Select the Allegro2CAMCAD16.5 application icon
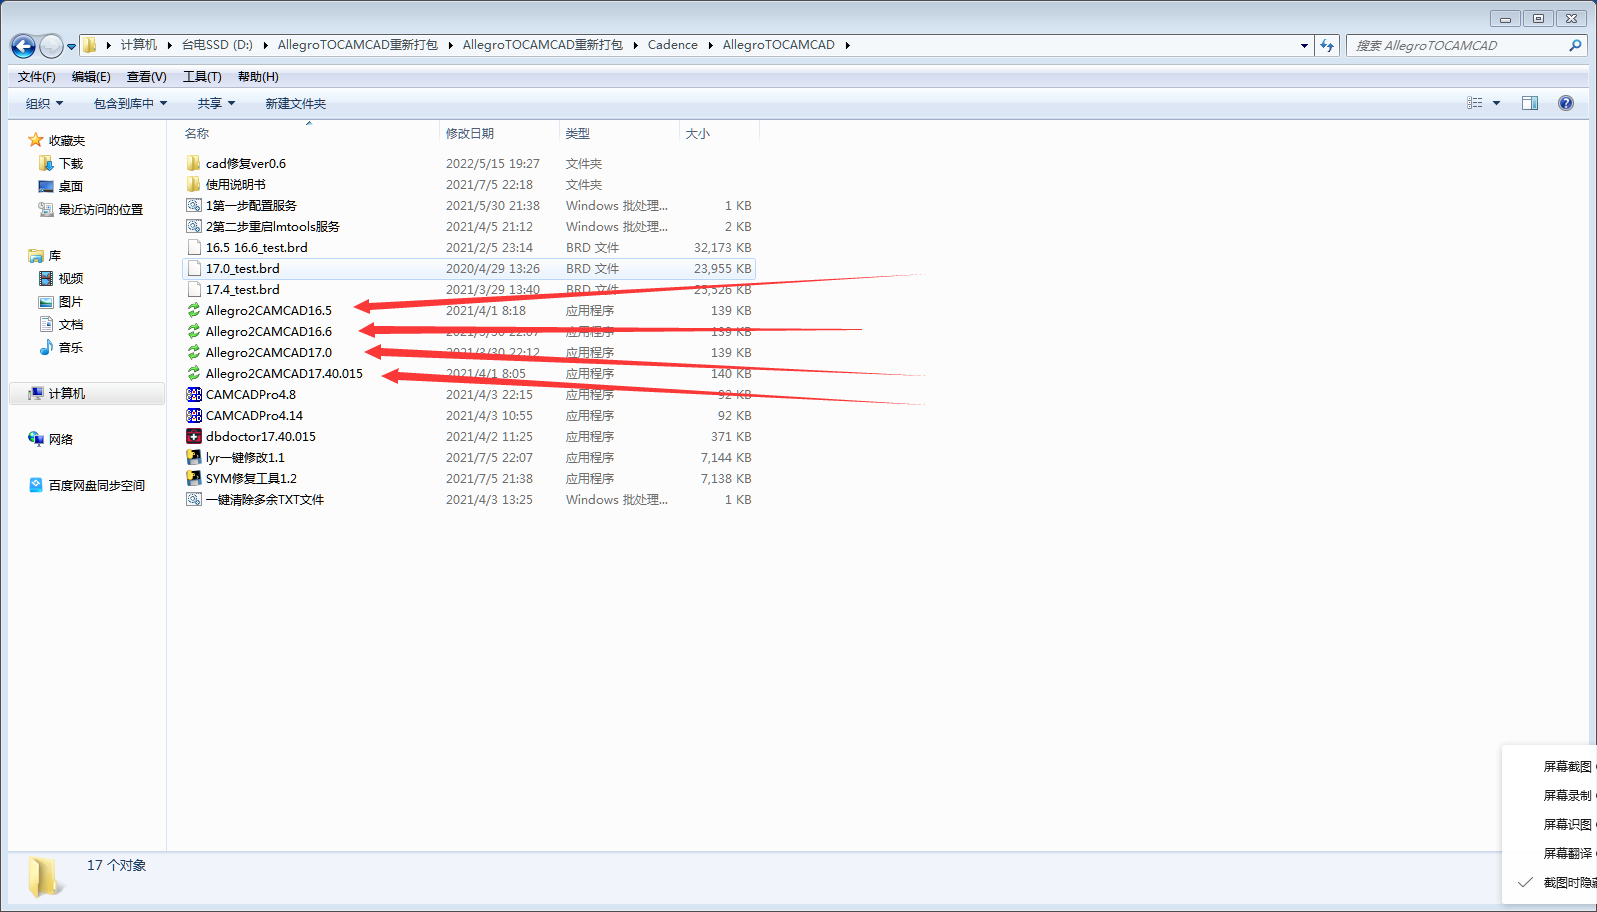The image size is (1597, 912). pyautogui.click(x=194, y=310)
